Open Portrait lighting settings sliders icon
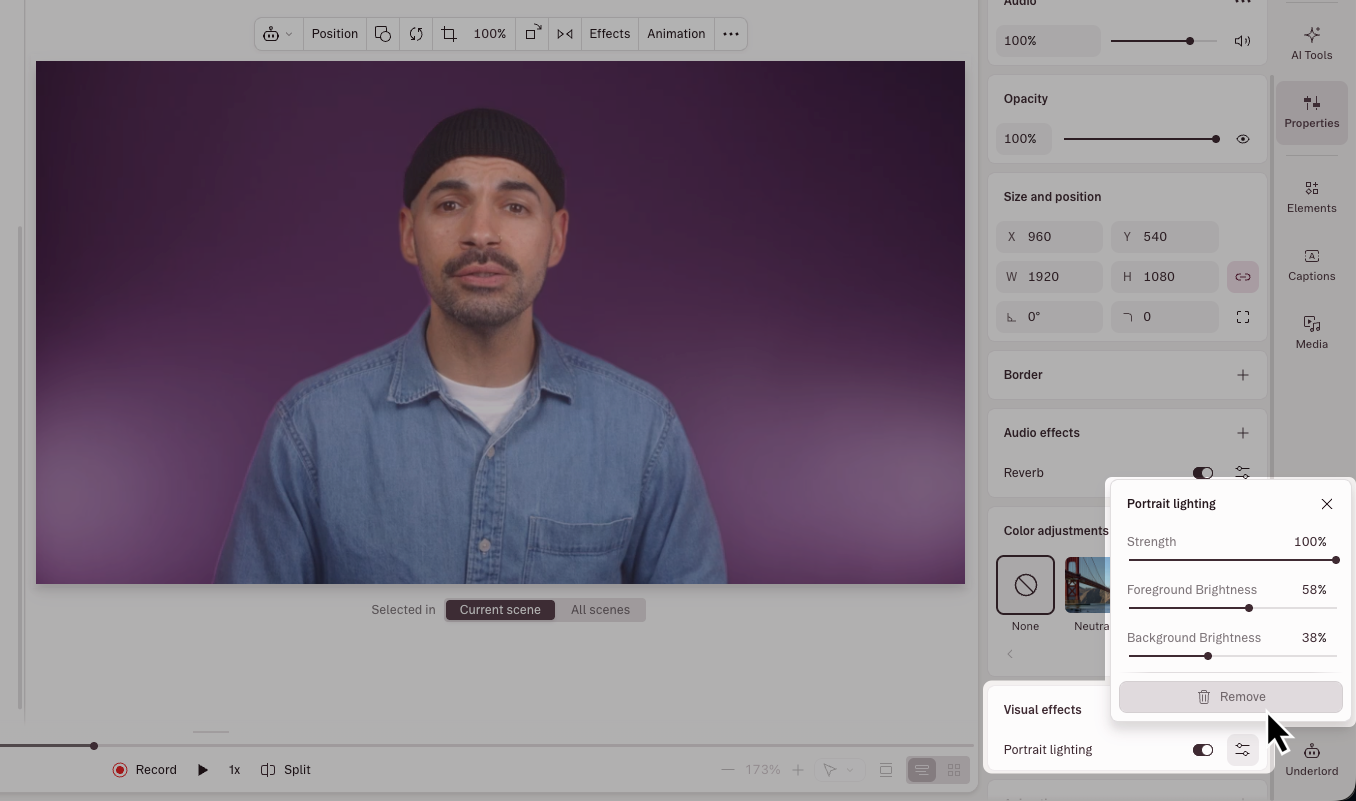The image size is (1356, 801). coord(1243,750)
